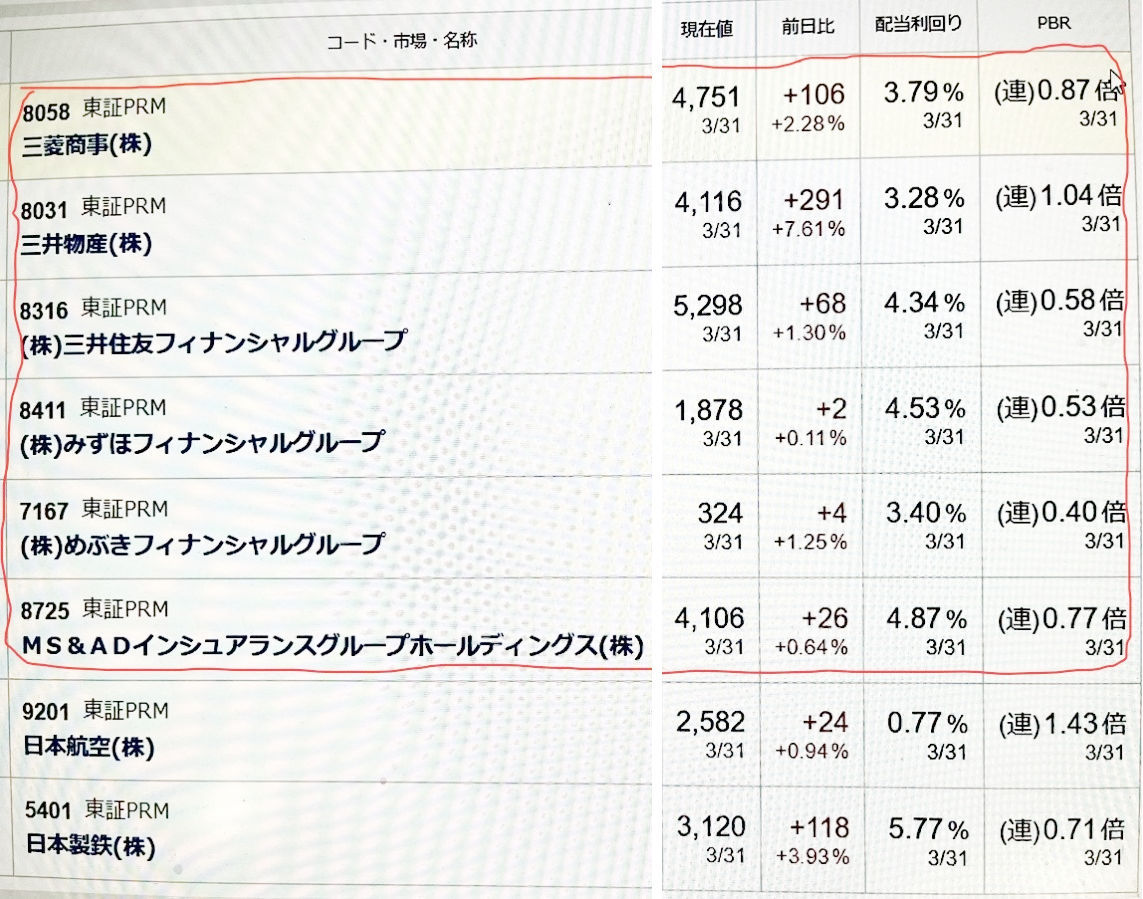Click the 現在値 column header

click(706, 28)
